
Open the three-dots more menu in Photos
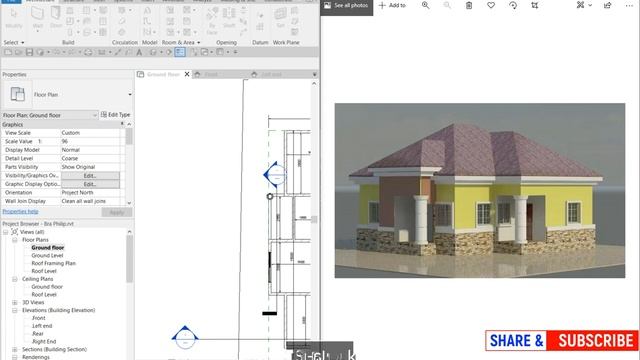click(x=629, y=5)
